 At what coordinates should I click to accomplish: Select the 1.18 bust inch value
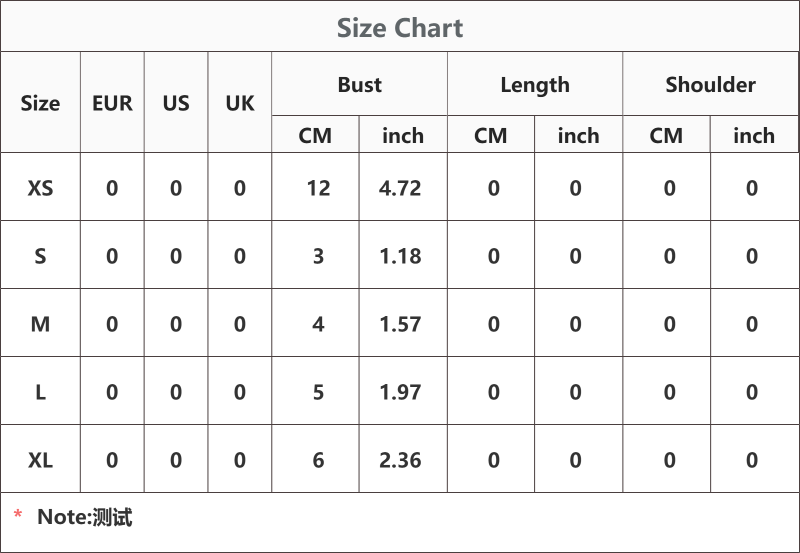pos(400,256)
